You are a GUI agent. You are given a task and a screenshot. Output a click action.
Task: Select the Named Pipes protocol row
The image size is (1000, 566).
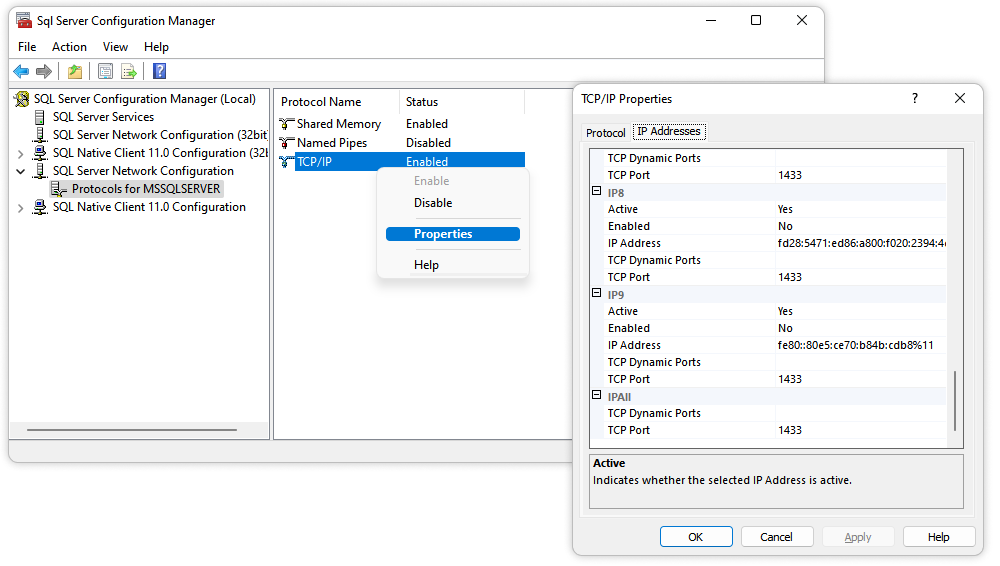pyautogui.click(x=401, y=143)
